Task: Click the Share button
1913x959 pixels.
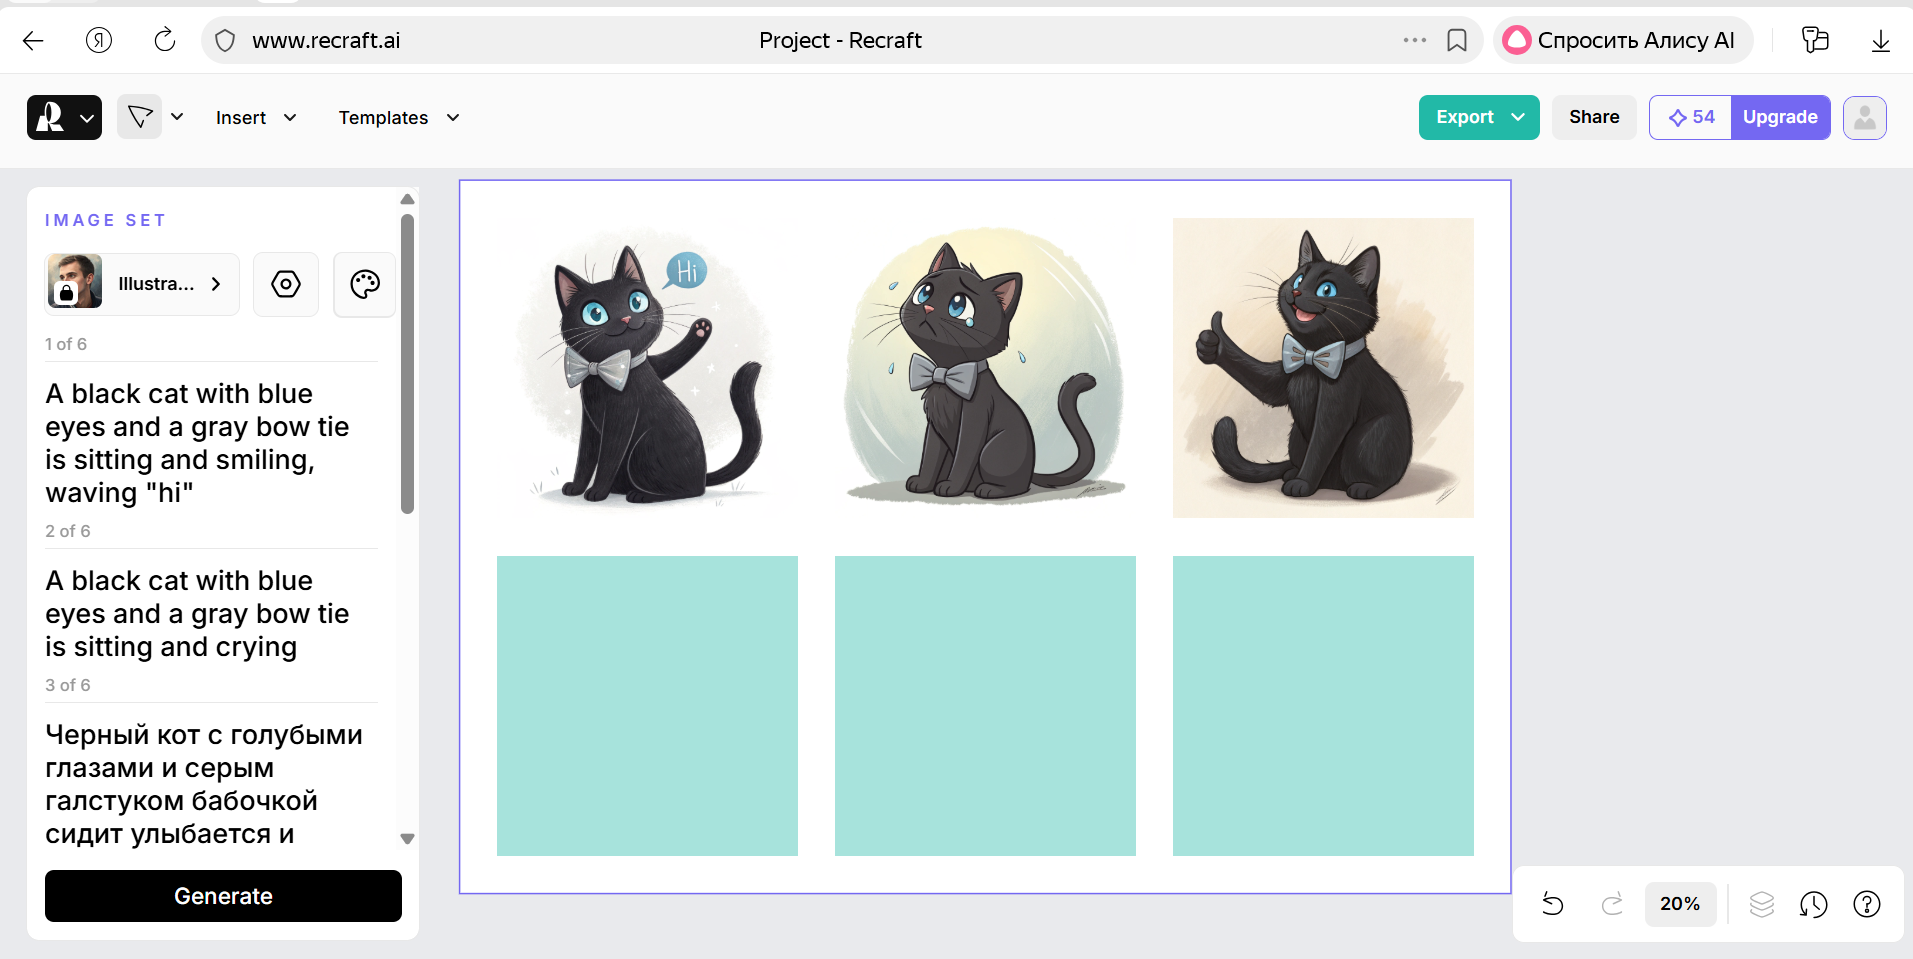Action: tap(1593, 118)
